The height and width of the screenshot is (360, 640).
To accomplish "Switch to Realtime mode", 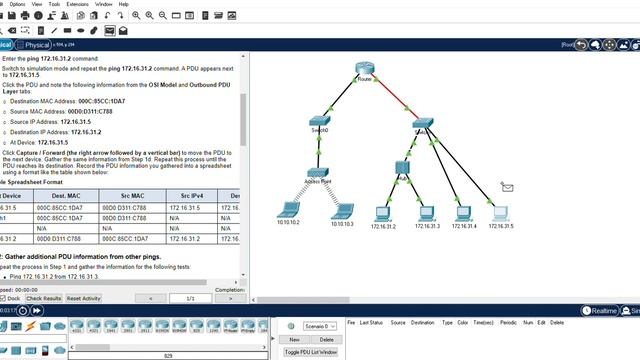I will click(x=599, y=311).
